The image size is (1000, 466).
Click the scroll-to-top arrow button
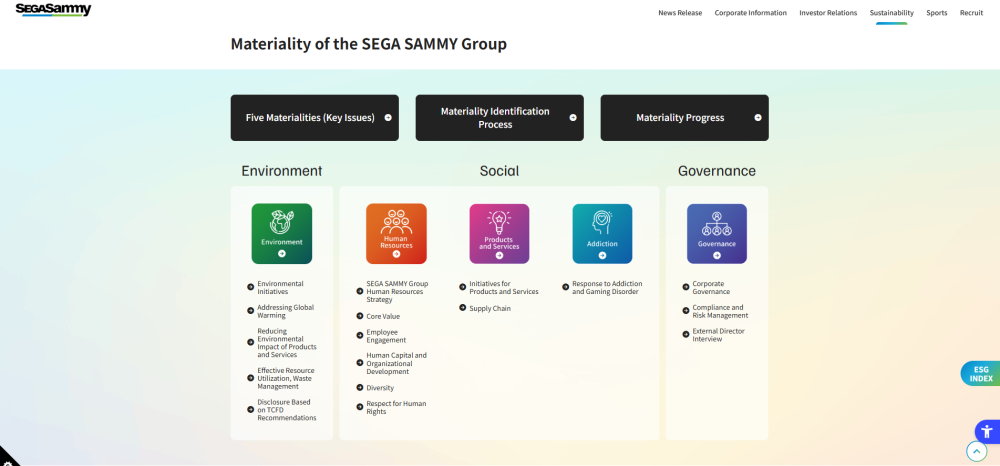[977, 451]
